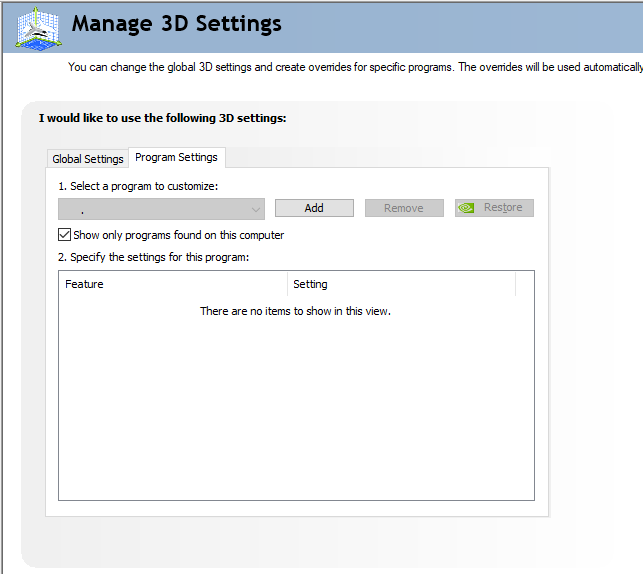Image resolution: width=643 pixels, height=574 pixels.
Task: Click the "Specify the settings for this program" label
Action: point(153,257)
